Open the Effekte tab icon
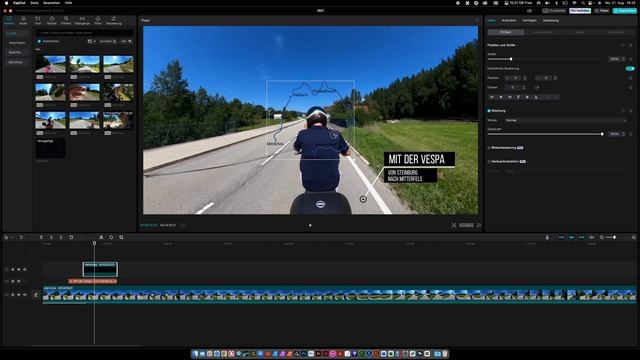 pos(66,20)
